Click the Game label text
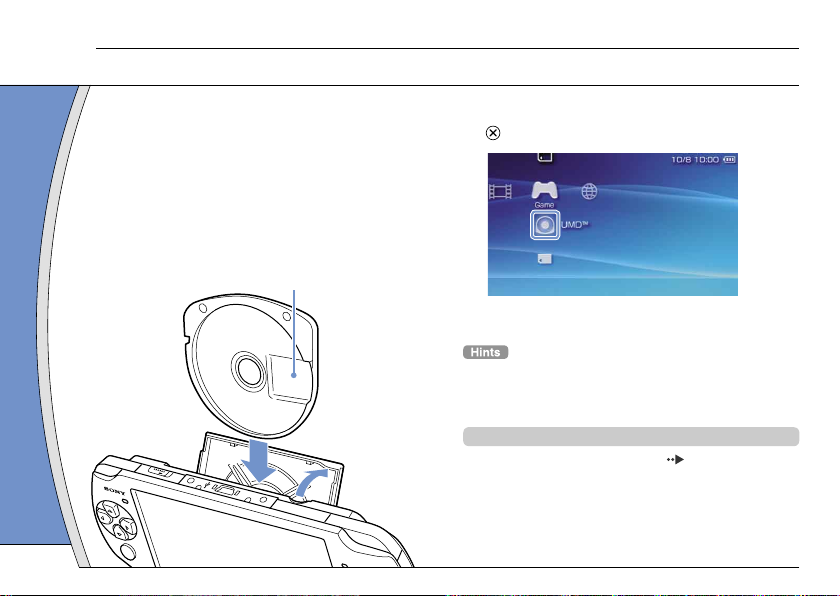Screen dimensions: 840x596 coord(544,205)
